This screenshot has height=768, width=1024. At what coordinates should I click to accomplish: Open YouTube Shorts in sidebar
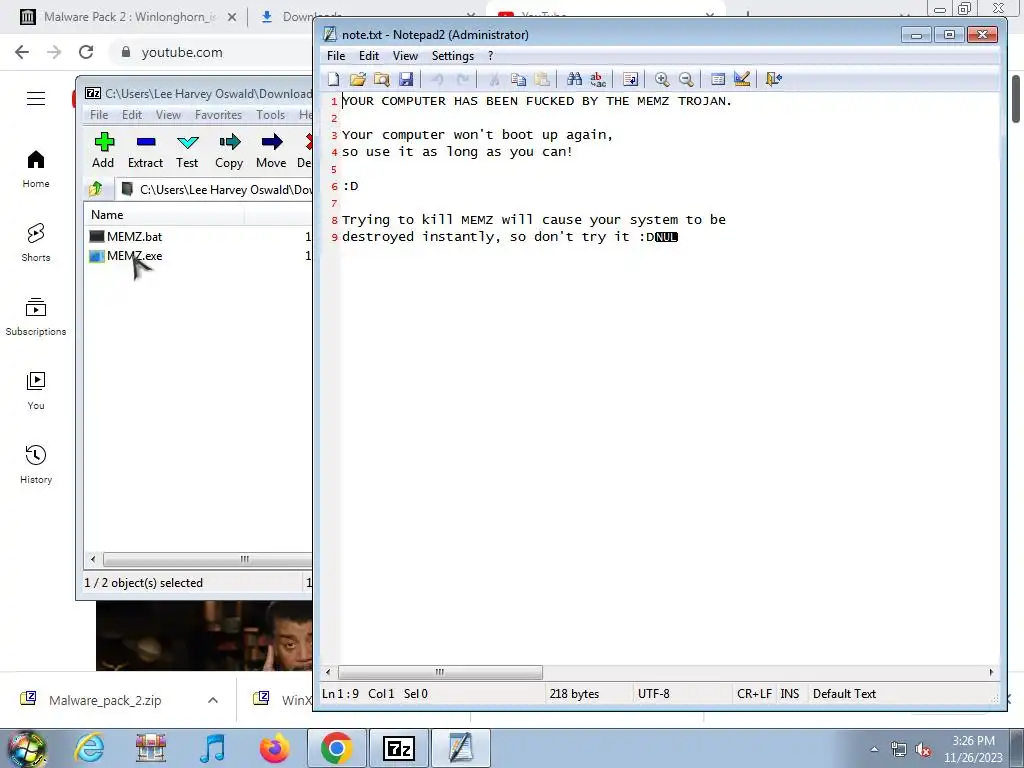(36, 243)
